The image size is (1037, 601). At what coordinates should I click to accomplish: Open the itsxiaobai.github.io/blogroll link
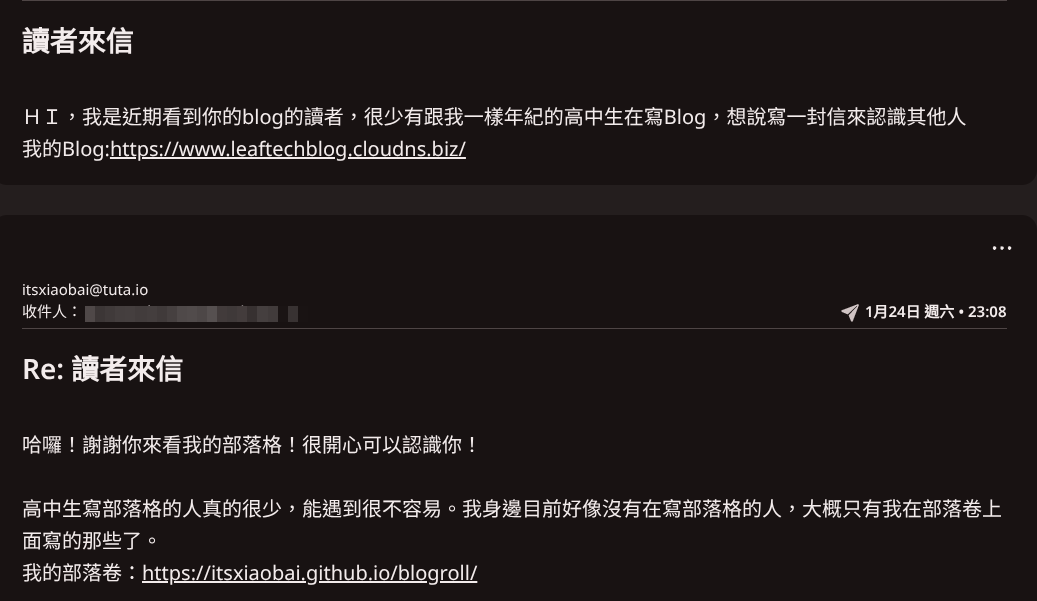pos(310,573)
